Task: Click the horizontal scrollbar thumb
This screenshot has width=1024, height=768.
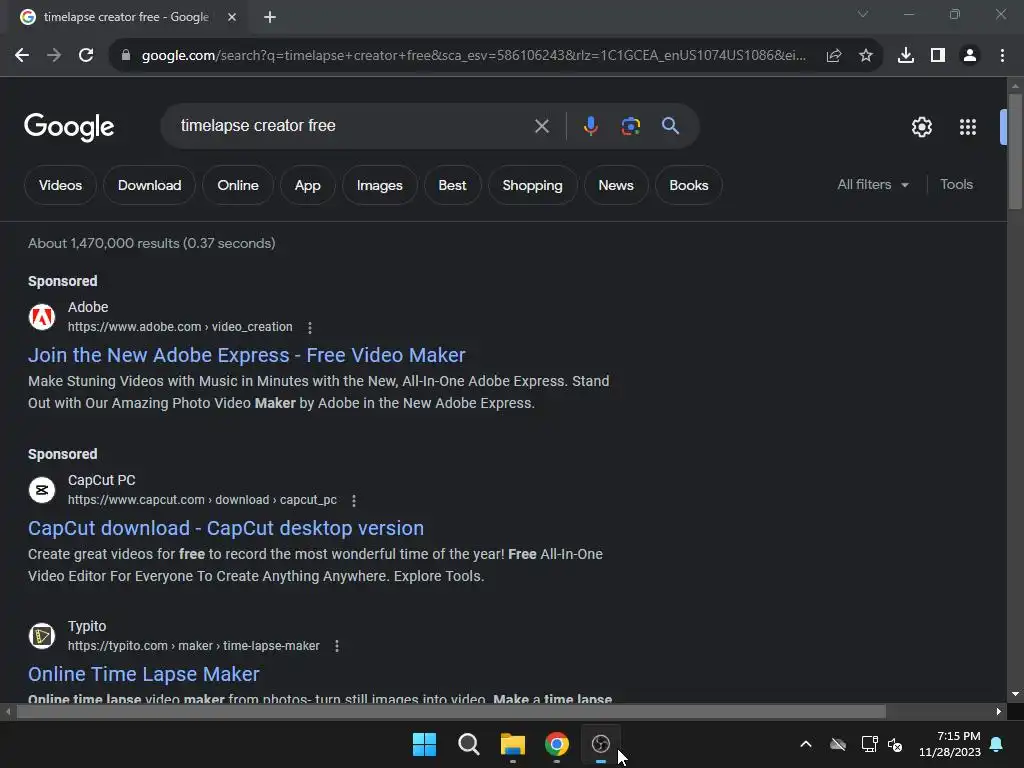Action: (451, 712)
